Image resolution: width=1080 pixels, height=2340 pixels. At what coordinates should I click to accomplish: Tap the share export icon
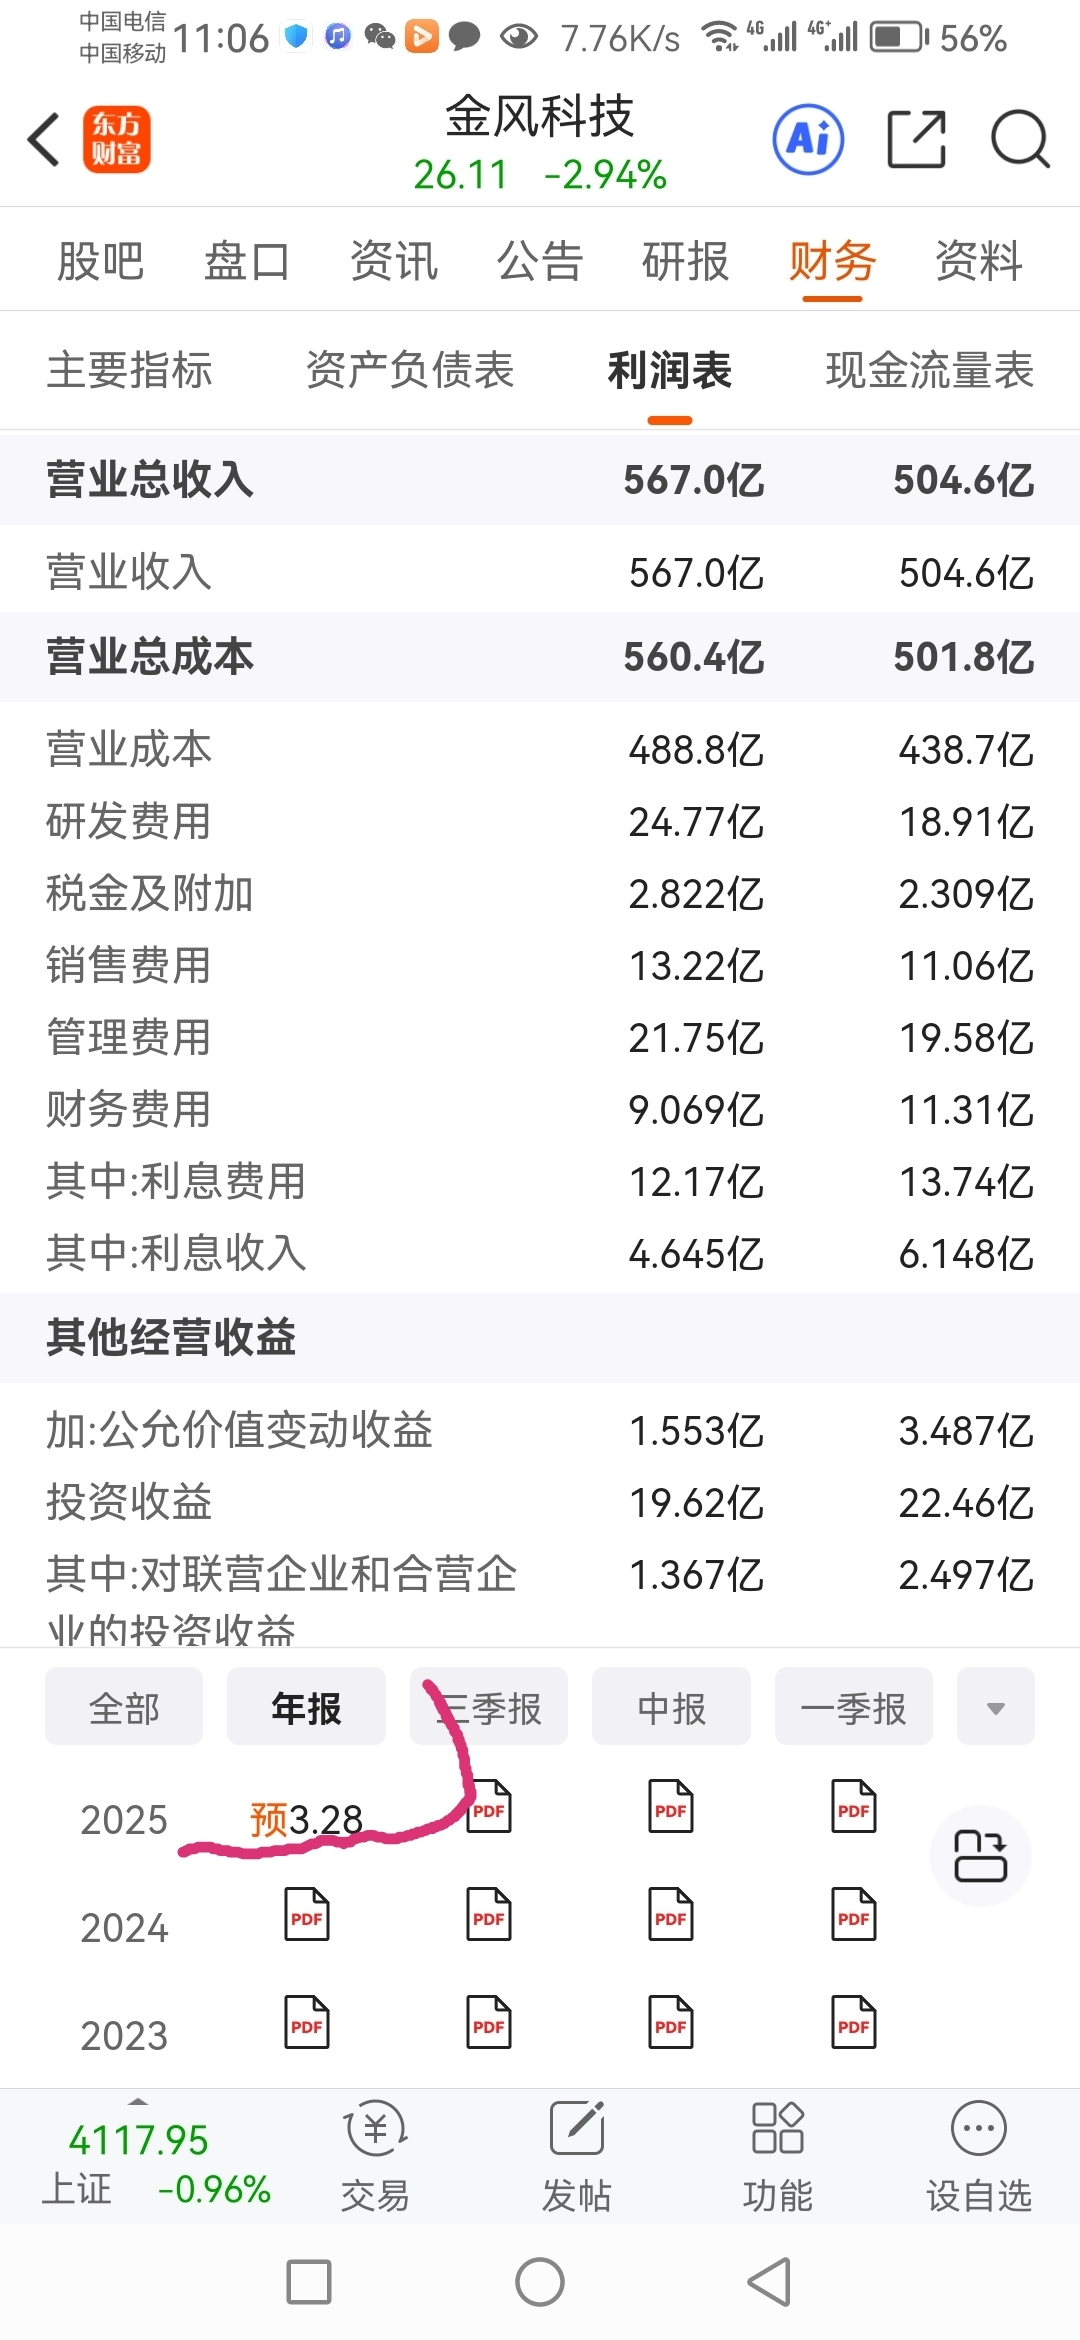(x=917, y=139)
